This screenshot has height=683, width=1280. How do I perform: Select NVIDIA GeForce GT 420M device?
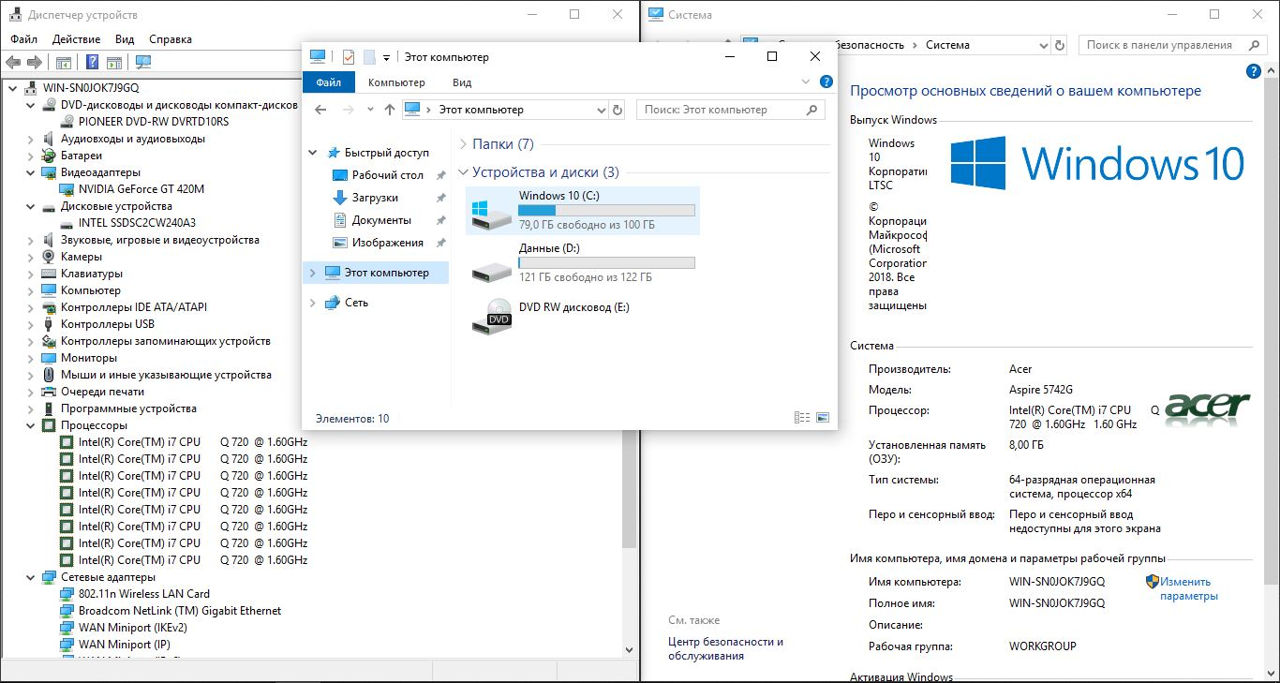tap(140, 189)
